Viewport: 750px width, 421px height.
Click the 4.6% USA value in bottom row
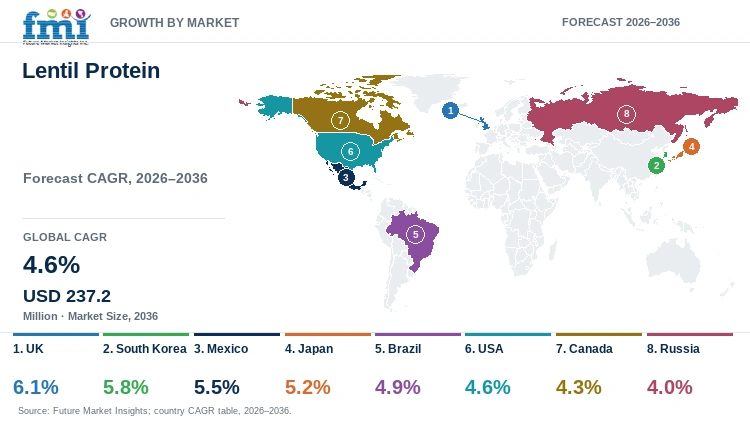pyautogui.click(x=487, y=387)
